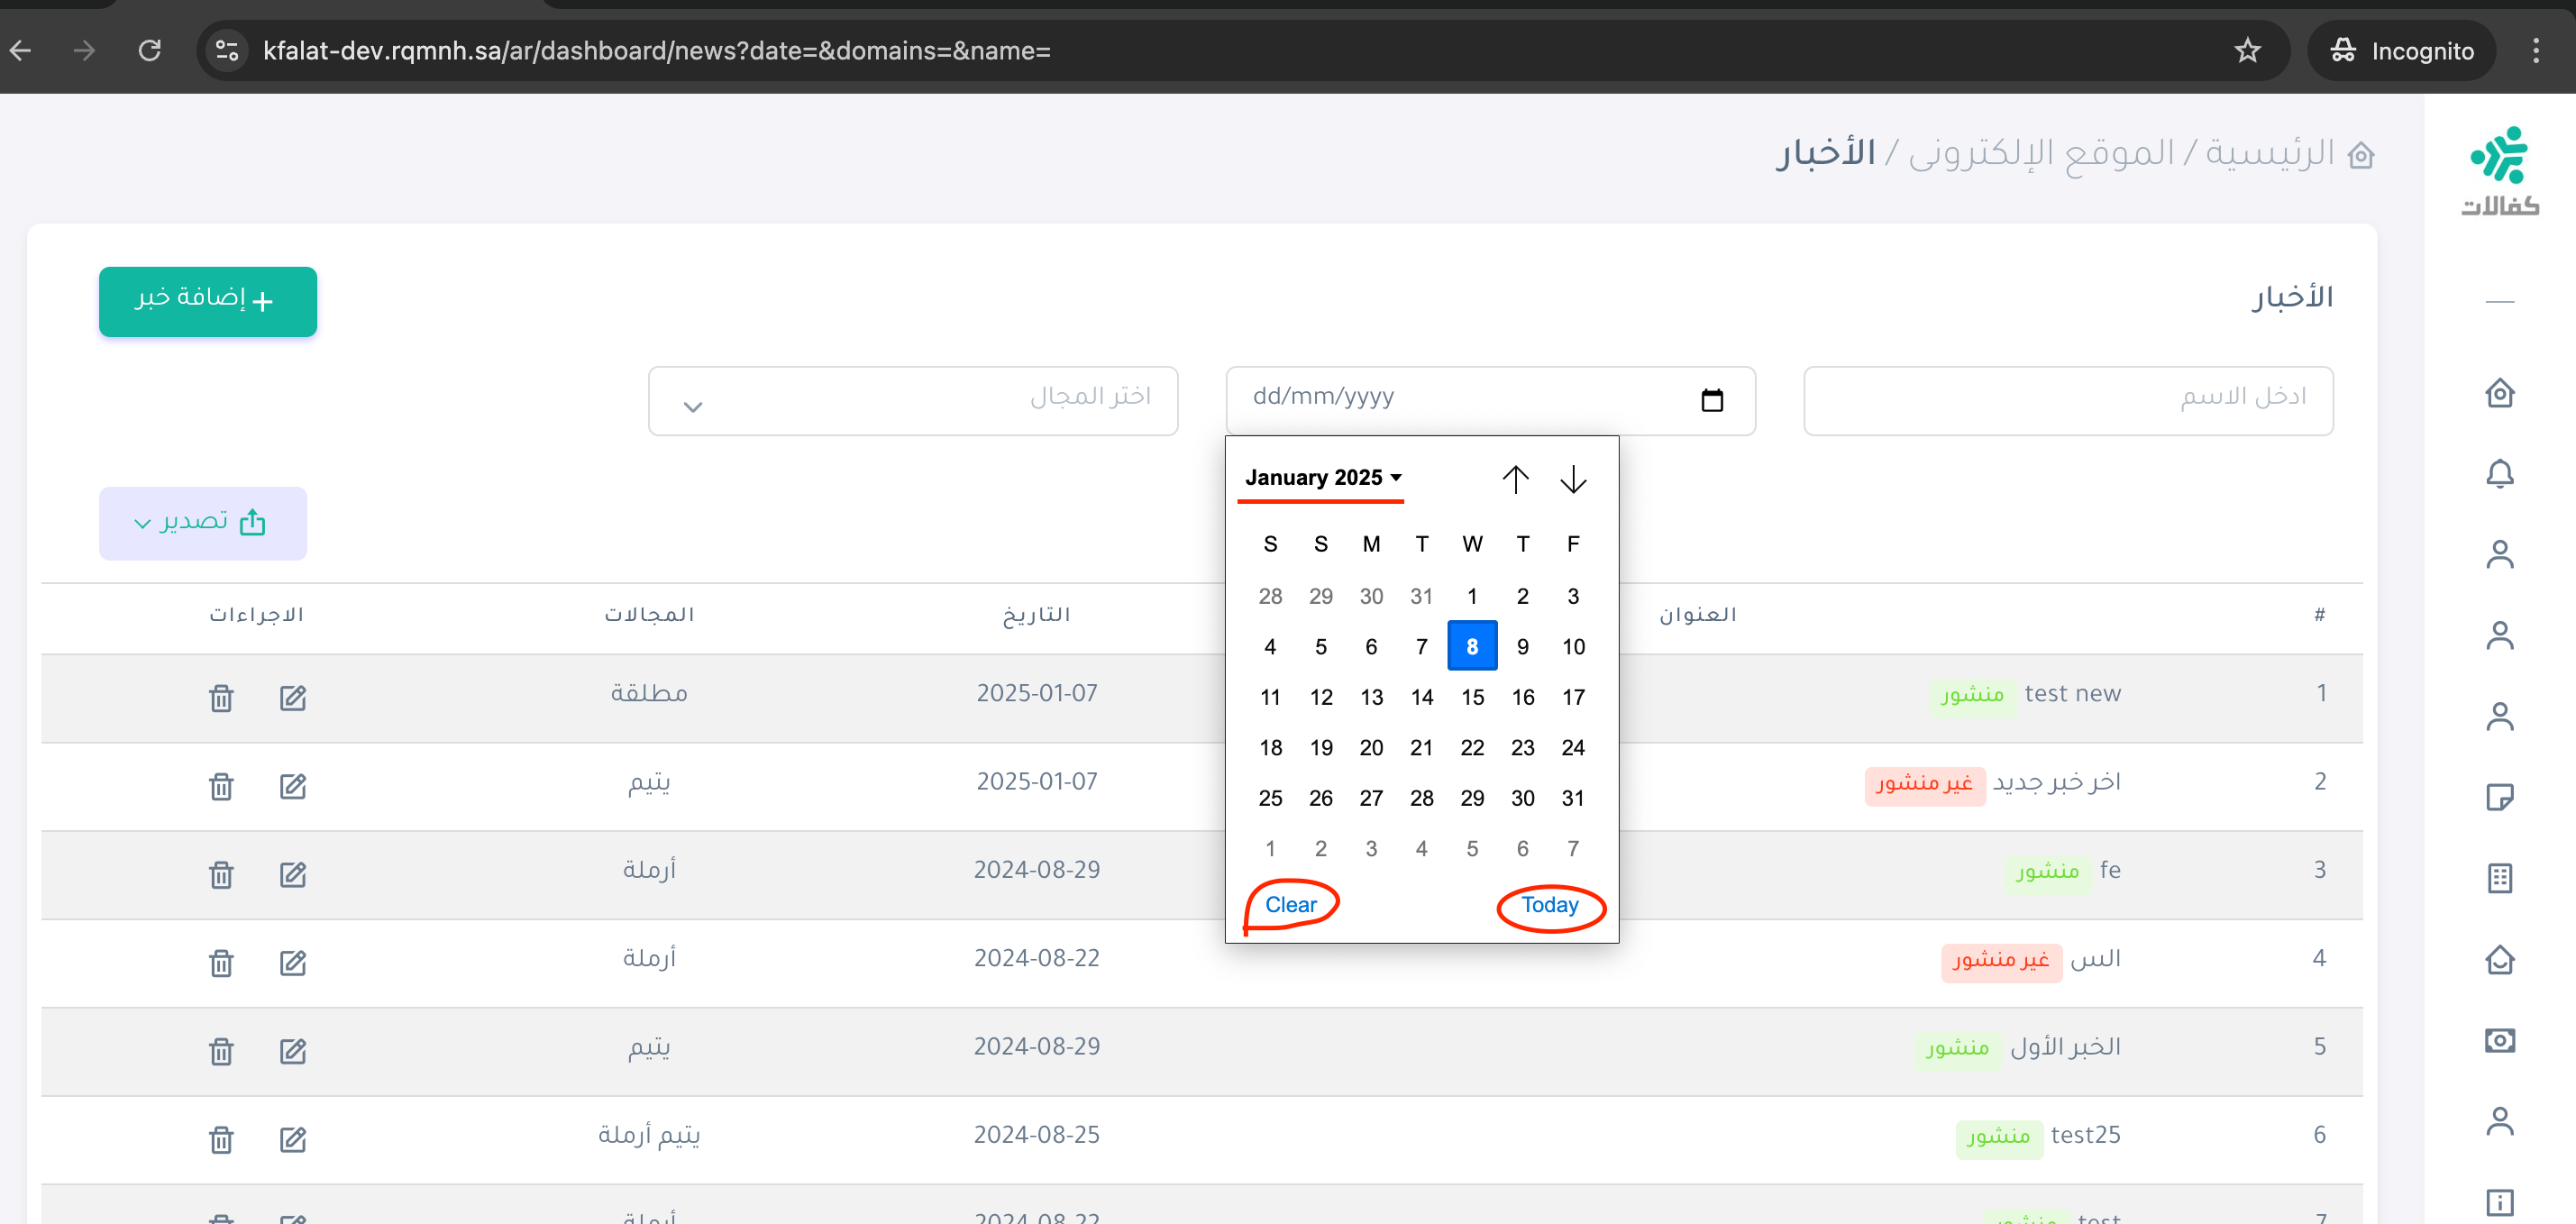Click the إضافة خبر add news button
2576x1224 pixels.
(x=207, y=301)
